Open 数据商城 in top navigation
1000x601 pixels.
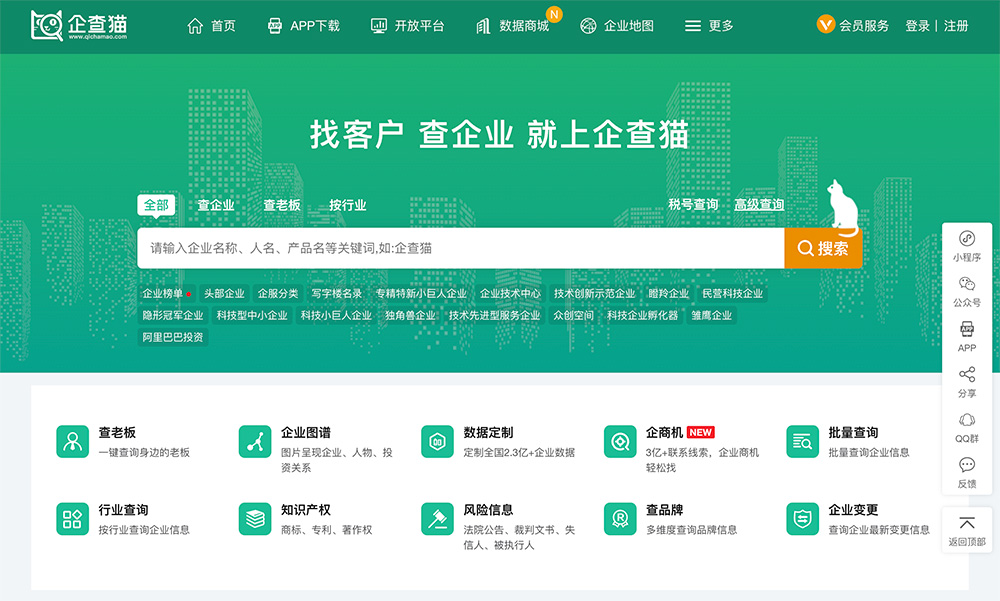(x=524, y=26)
